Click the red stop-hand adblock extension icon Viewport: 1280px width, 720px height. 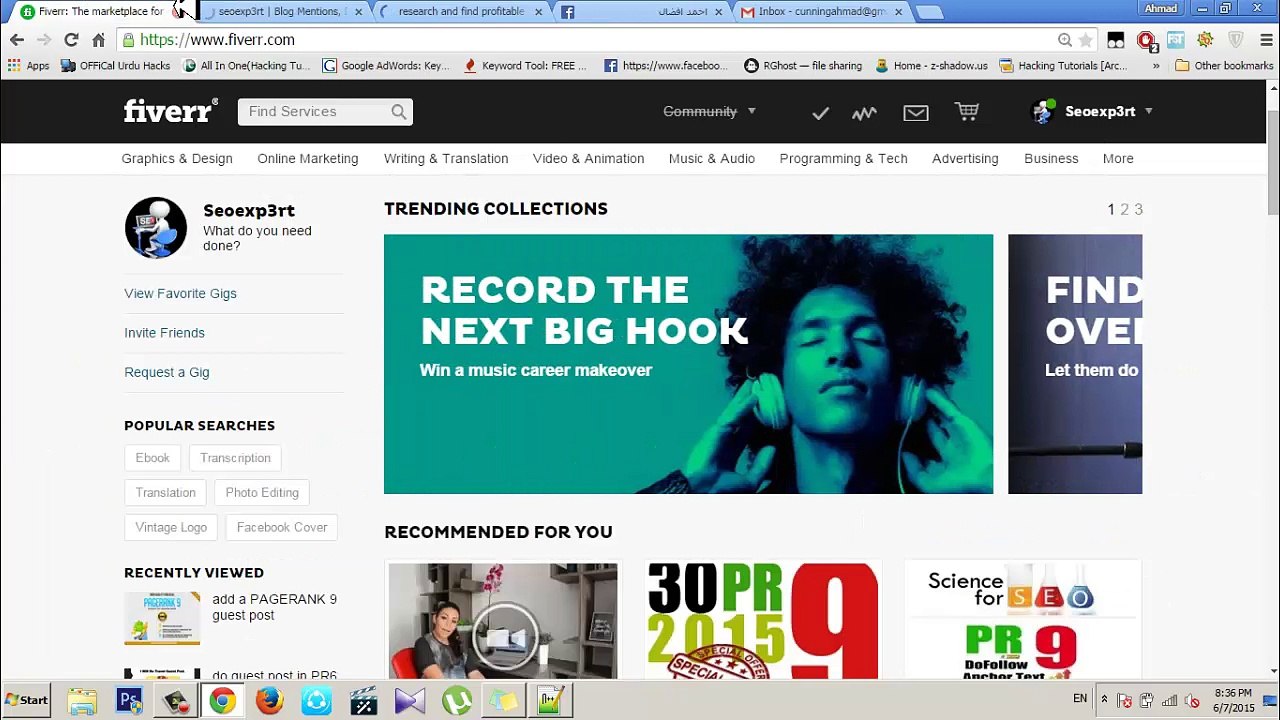click(1146, 40)
